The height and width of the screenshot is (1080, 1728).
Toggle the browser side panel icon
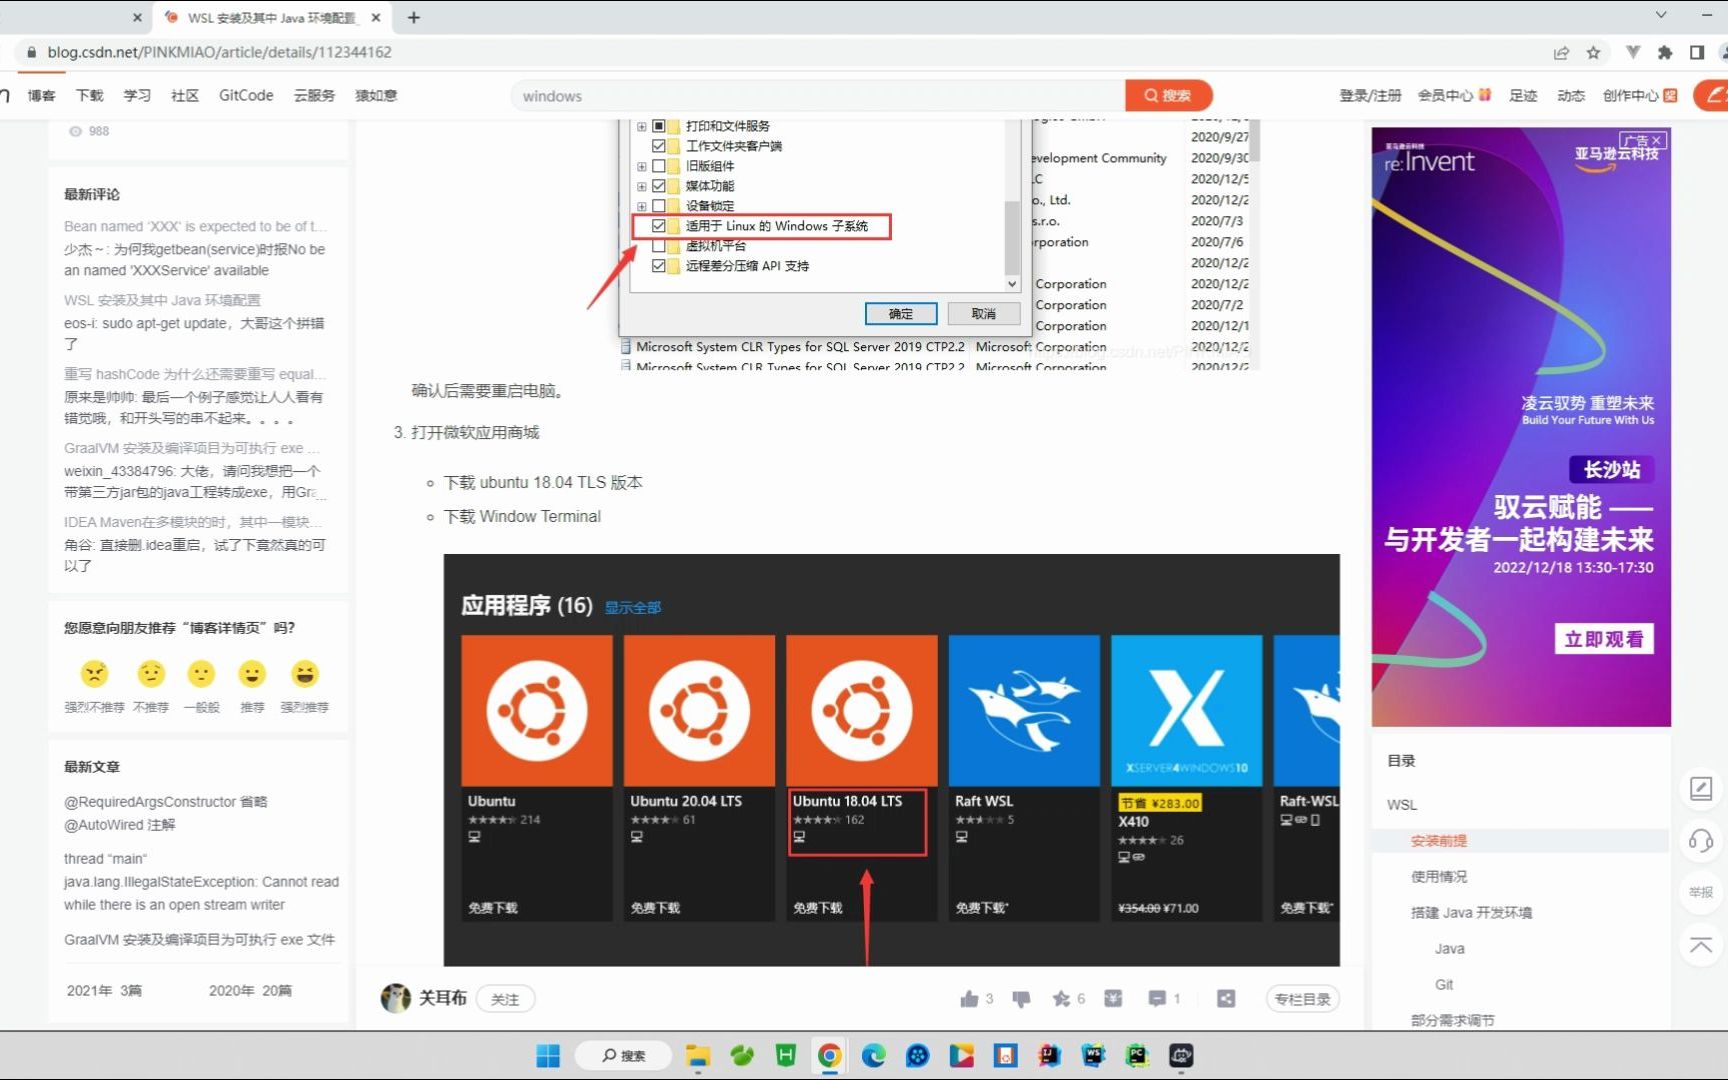coord(1697,52)
